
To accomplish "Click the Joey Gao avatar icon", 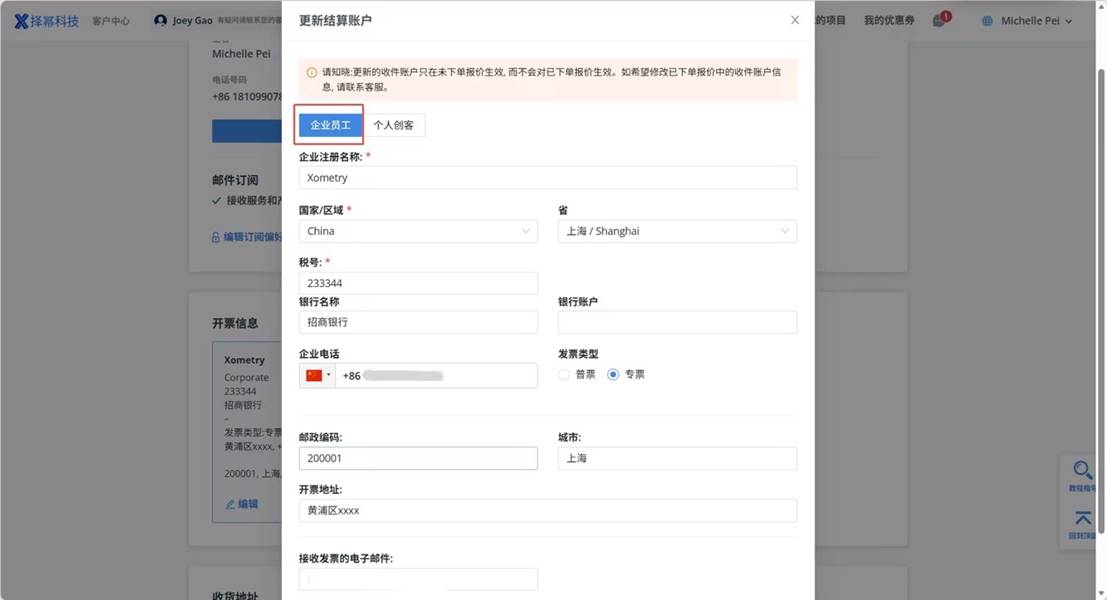I will (x=161, y=21).
